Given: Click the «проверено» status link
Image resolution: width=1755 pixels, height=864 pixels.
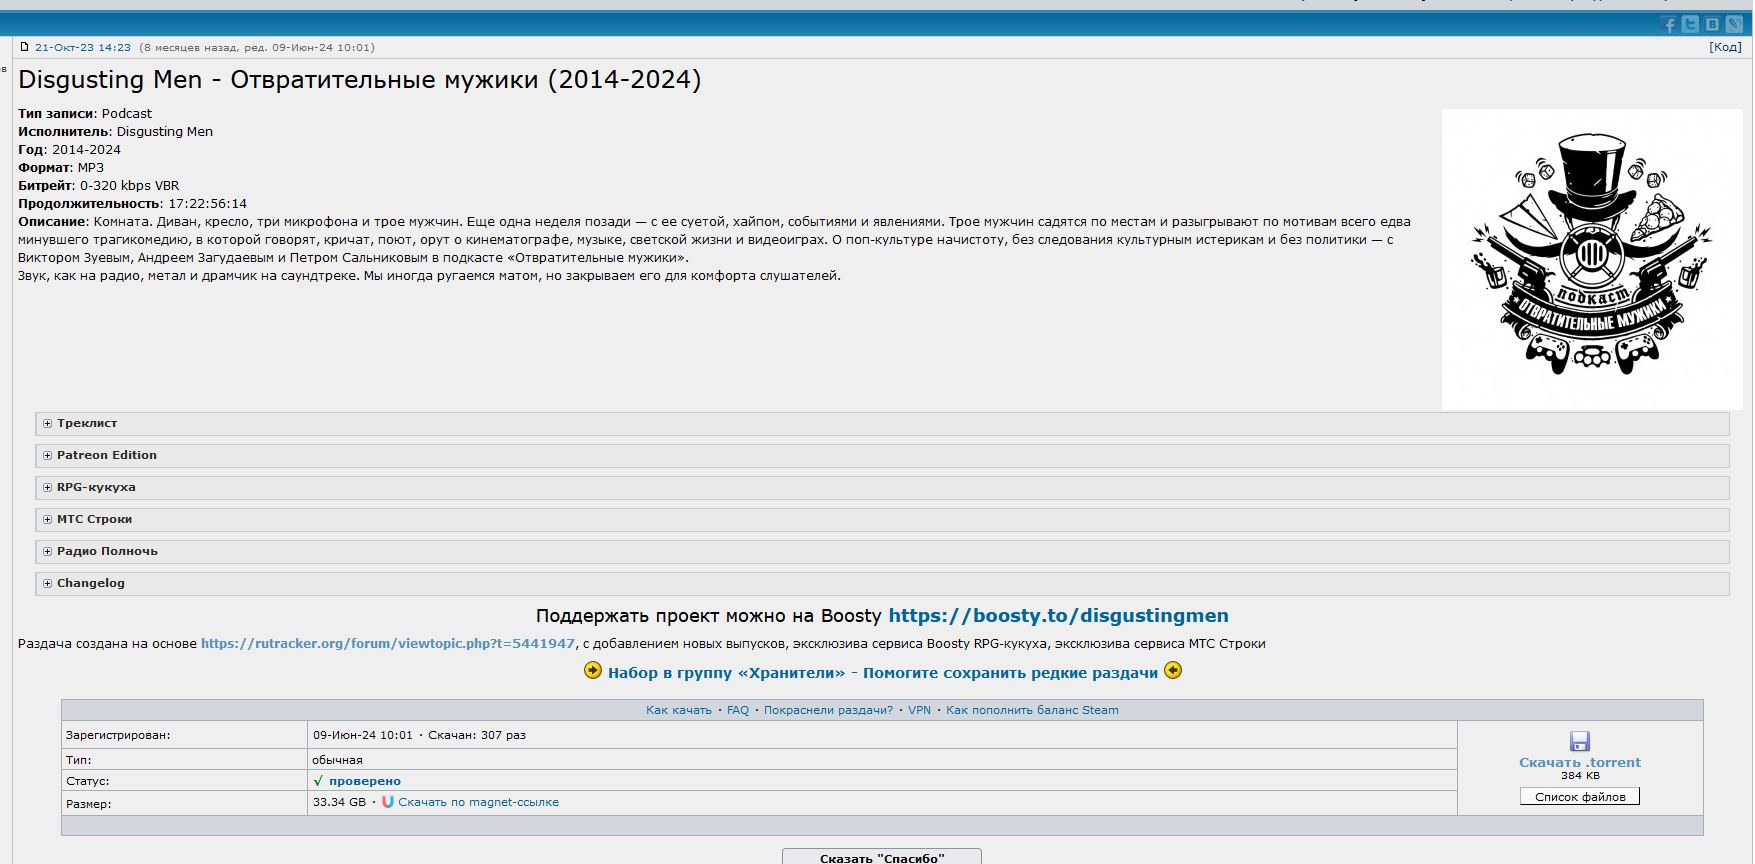Looking at the screenshot, I should click(365, 781).
